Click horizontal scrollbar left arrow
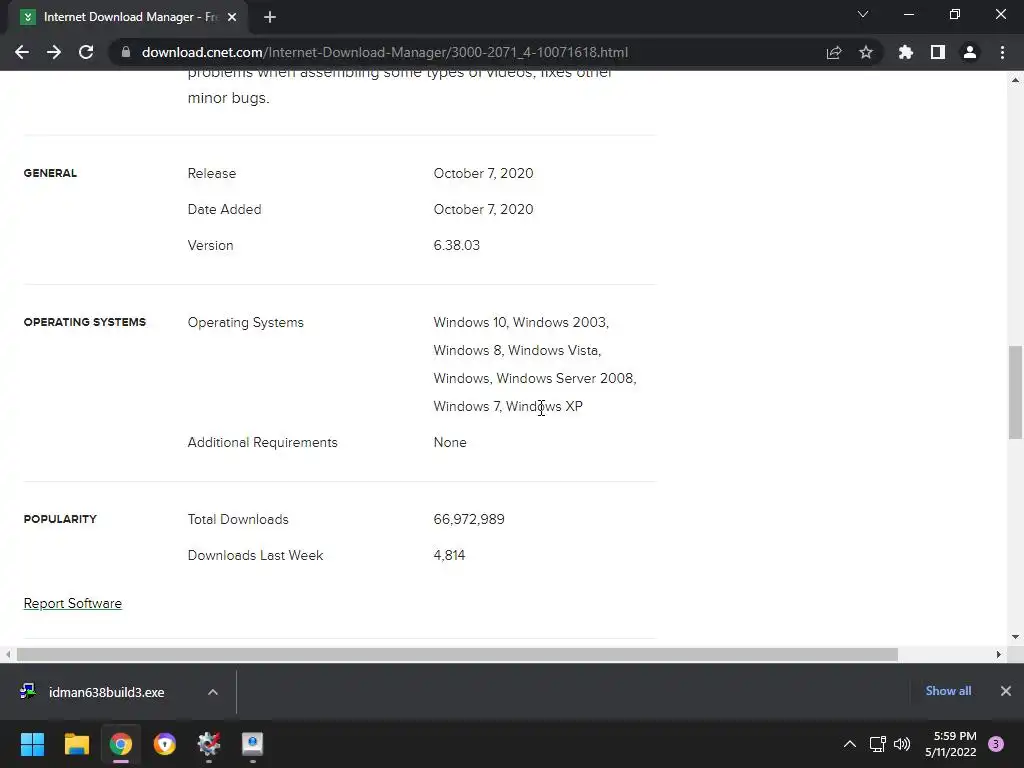 pos(8,654)
